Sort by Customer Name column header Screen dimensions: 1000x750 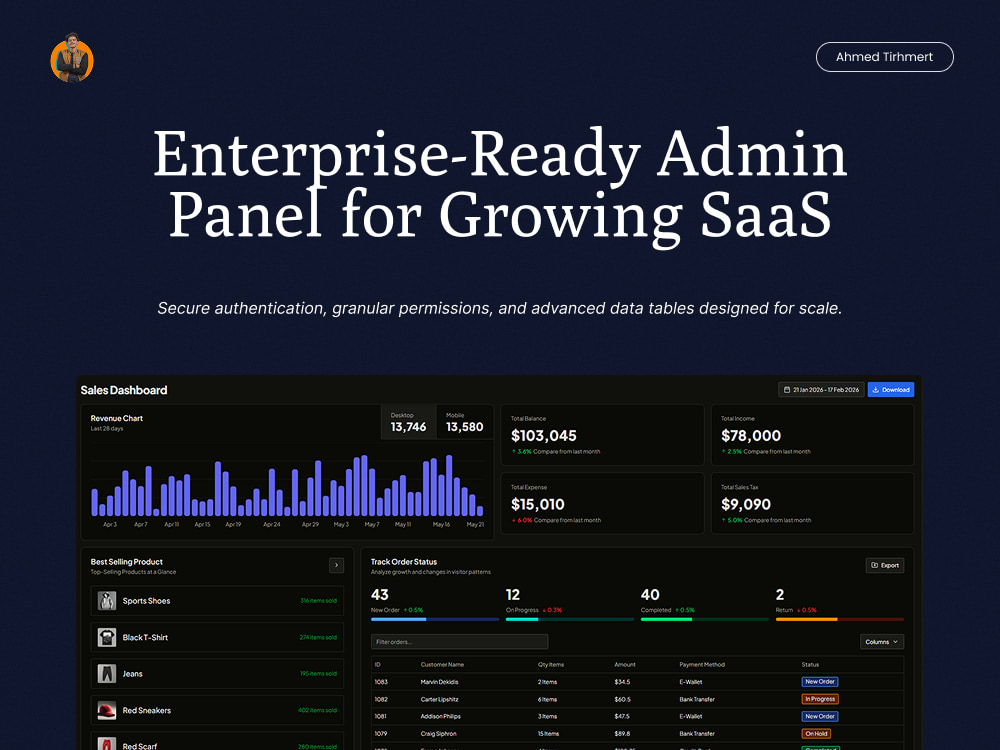point(442,665)
